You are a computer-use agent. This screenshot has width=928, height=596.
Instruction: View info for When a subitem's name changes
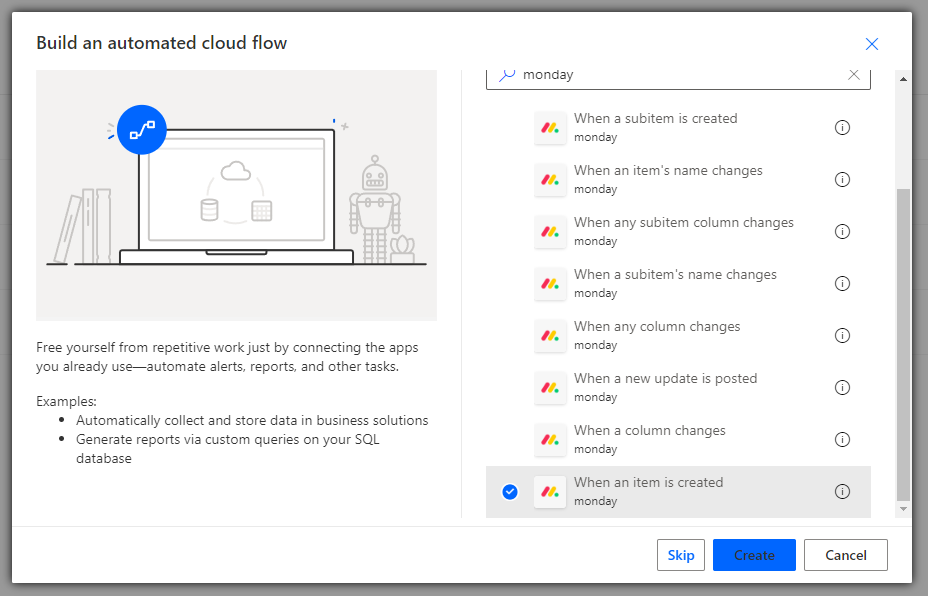[x=842, y=283]
